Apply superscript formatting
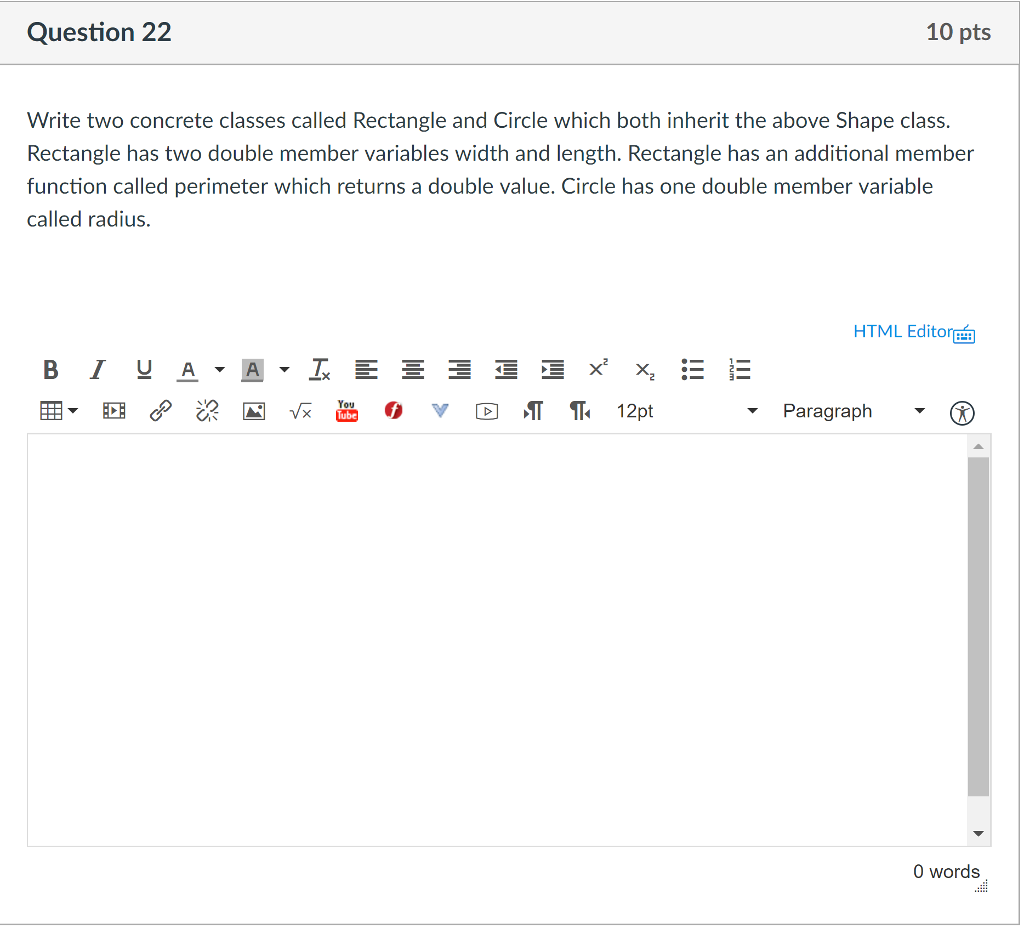 click(x=597, y=369)
